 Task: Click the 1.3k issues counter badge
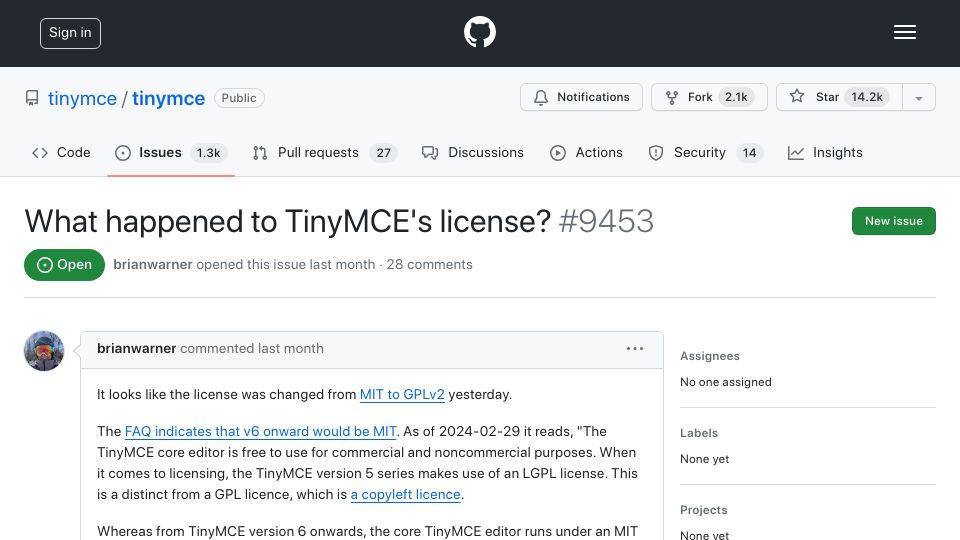tap(208, 152)
